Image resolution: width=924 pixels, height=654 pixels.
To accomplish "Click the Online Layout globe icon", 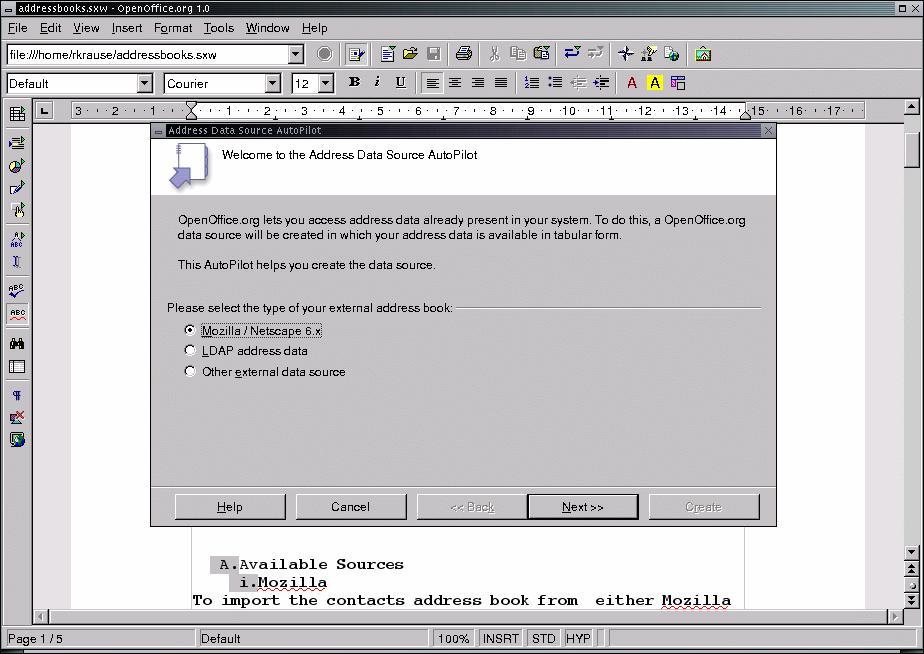I will [x=17, y=440].
